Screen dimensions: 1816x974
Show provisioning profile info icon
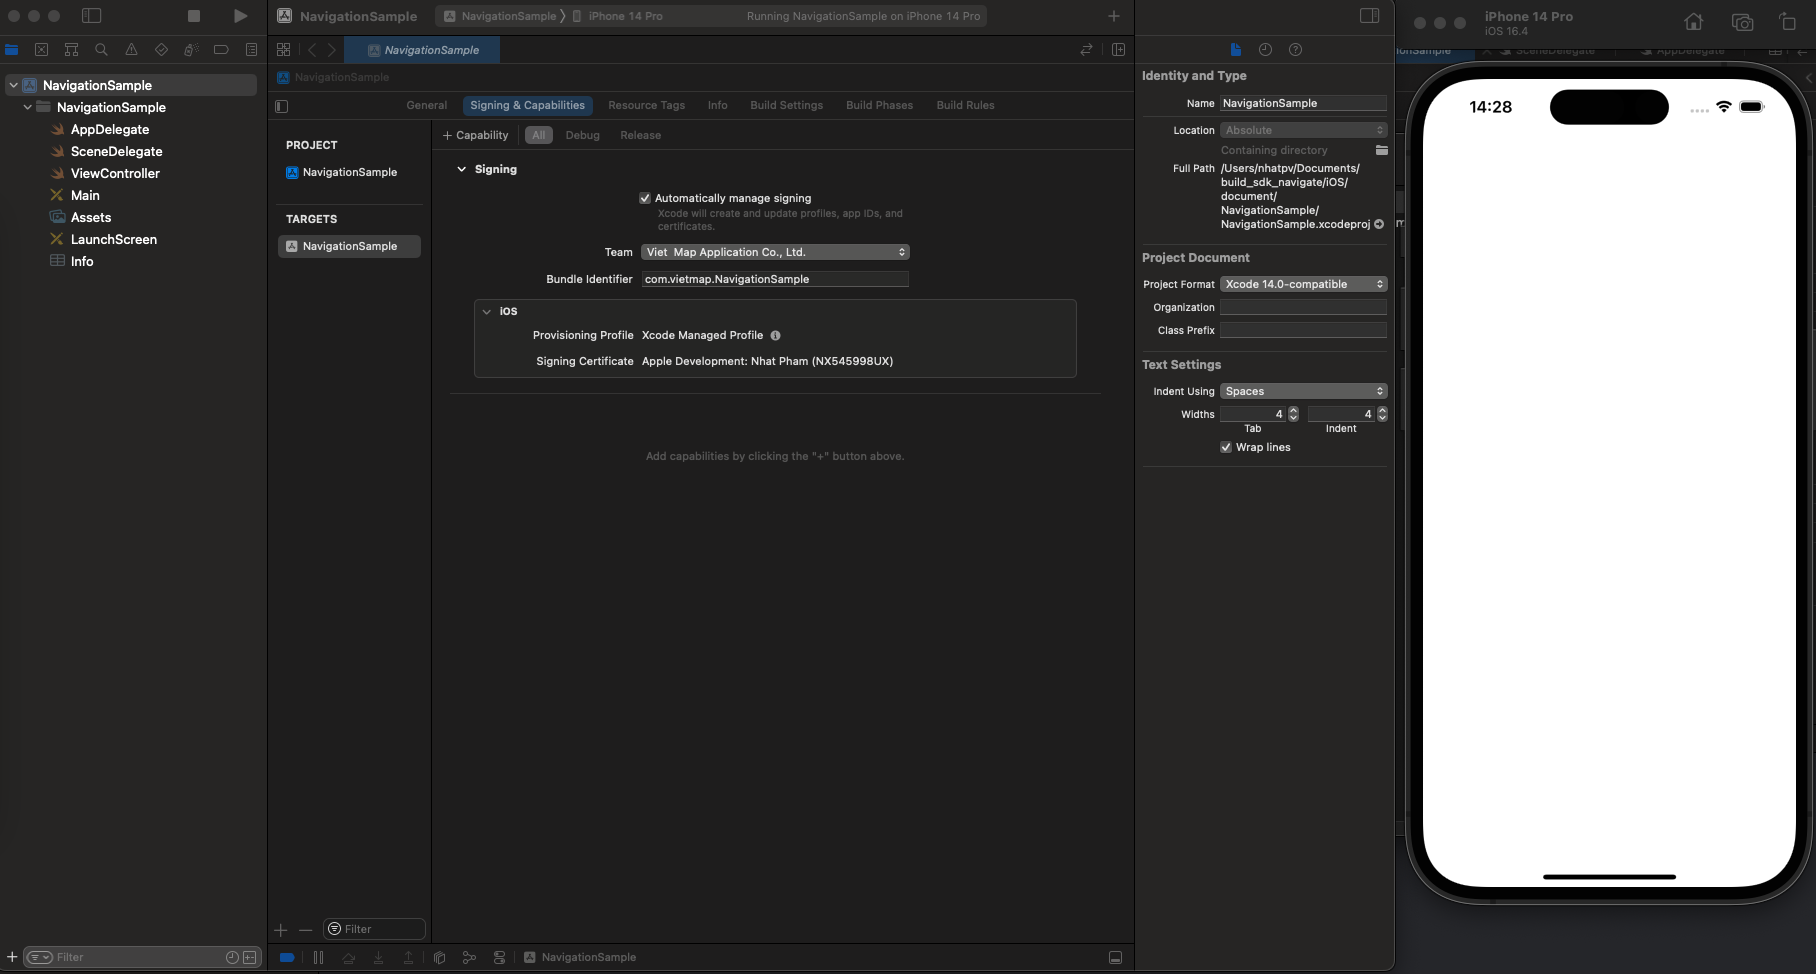[775, 336]
